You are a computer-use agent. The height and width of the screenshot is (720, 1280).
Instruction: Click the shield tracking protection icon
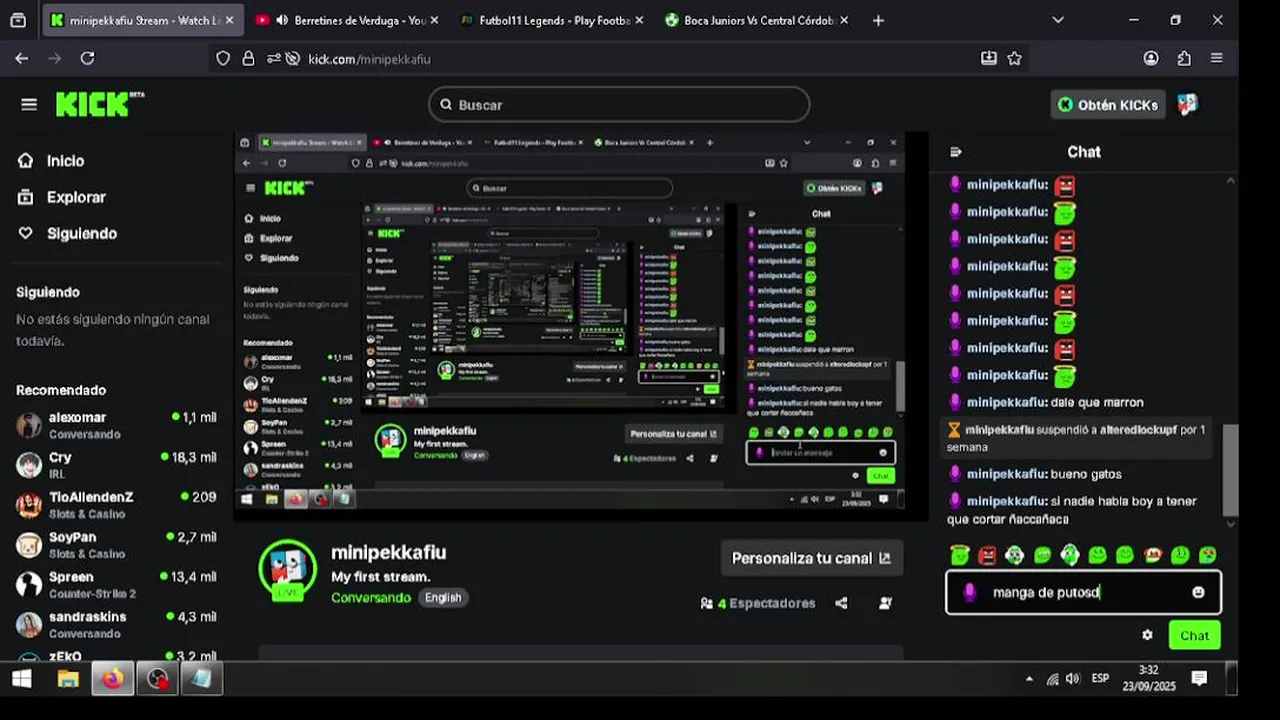(x=223, y=59)
